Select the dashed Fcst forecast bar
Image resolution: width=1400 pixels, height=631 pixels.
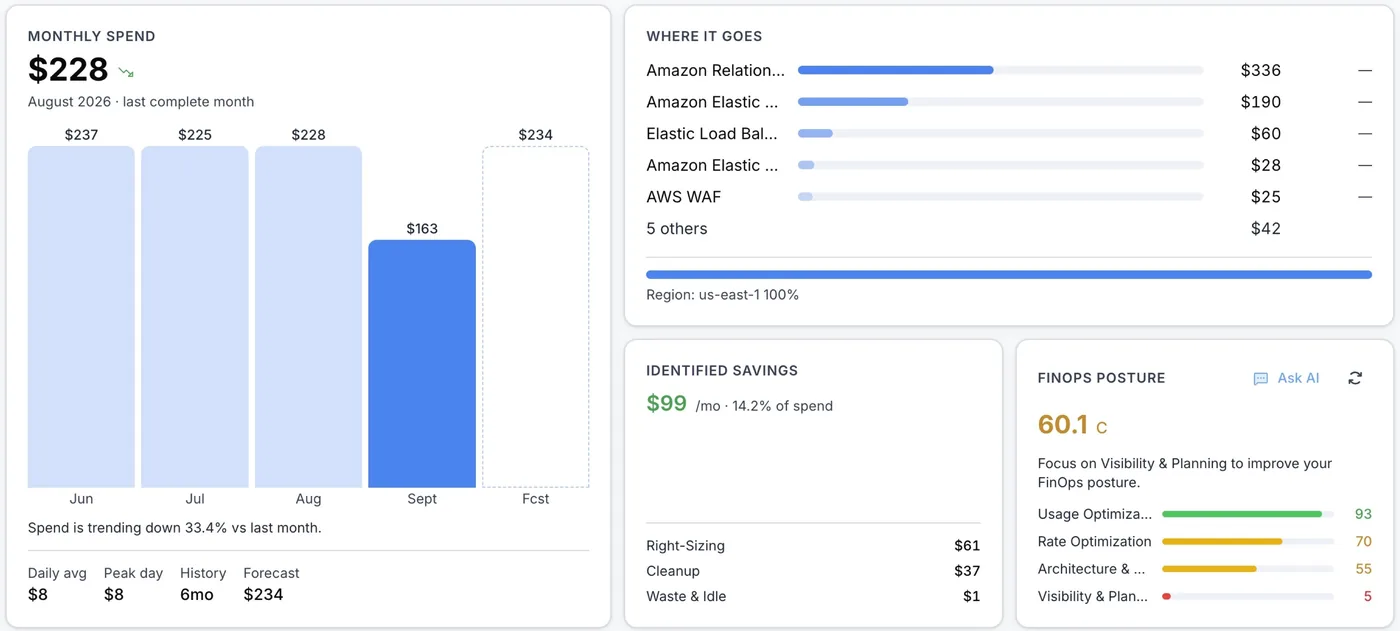pyautogui.click(x=536, y=317)
